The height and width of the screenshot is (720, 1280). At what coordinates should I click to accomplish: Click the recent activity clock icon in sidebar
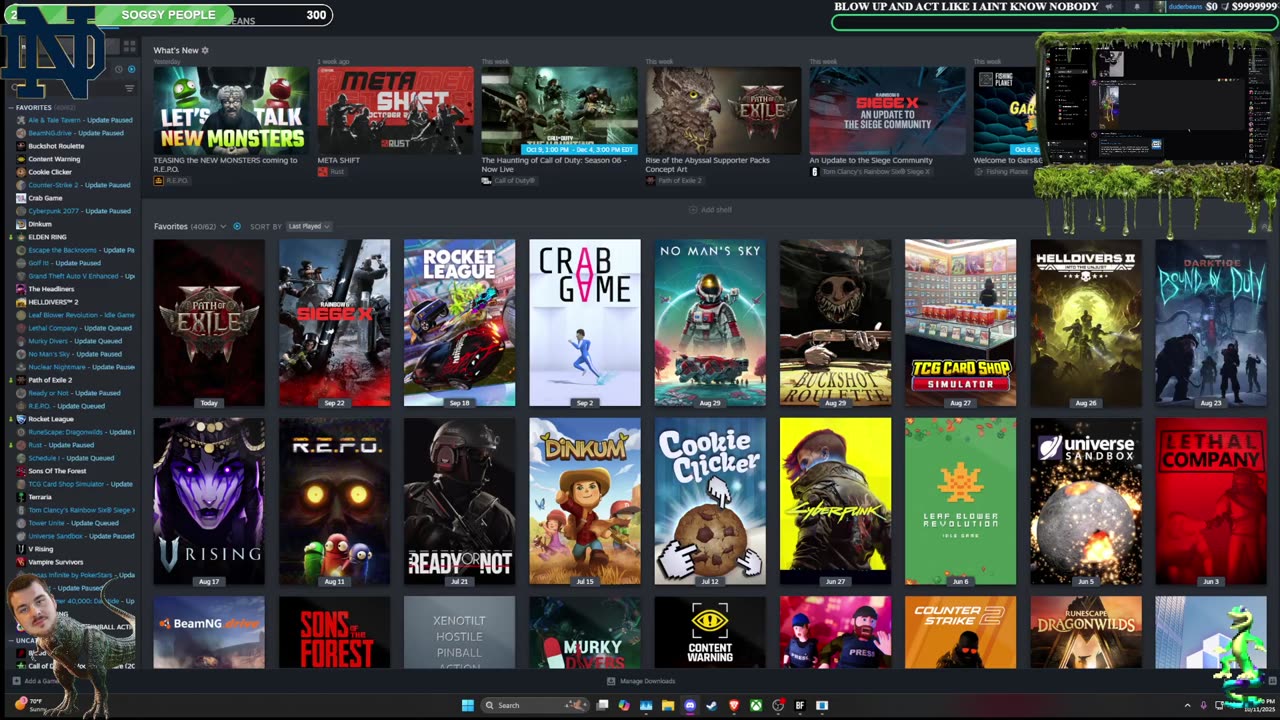(x=118, y=69)
